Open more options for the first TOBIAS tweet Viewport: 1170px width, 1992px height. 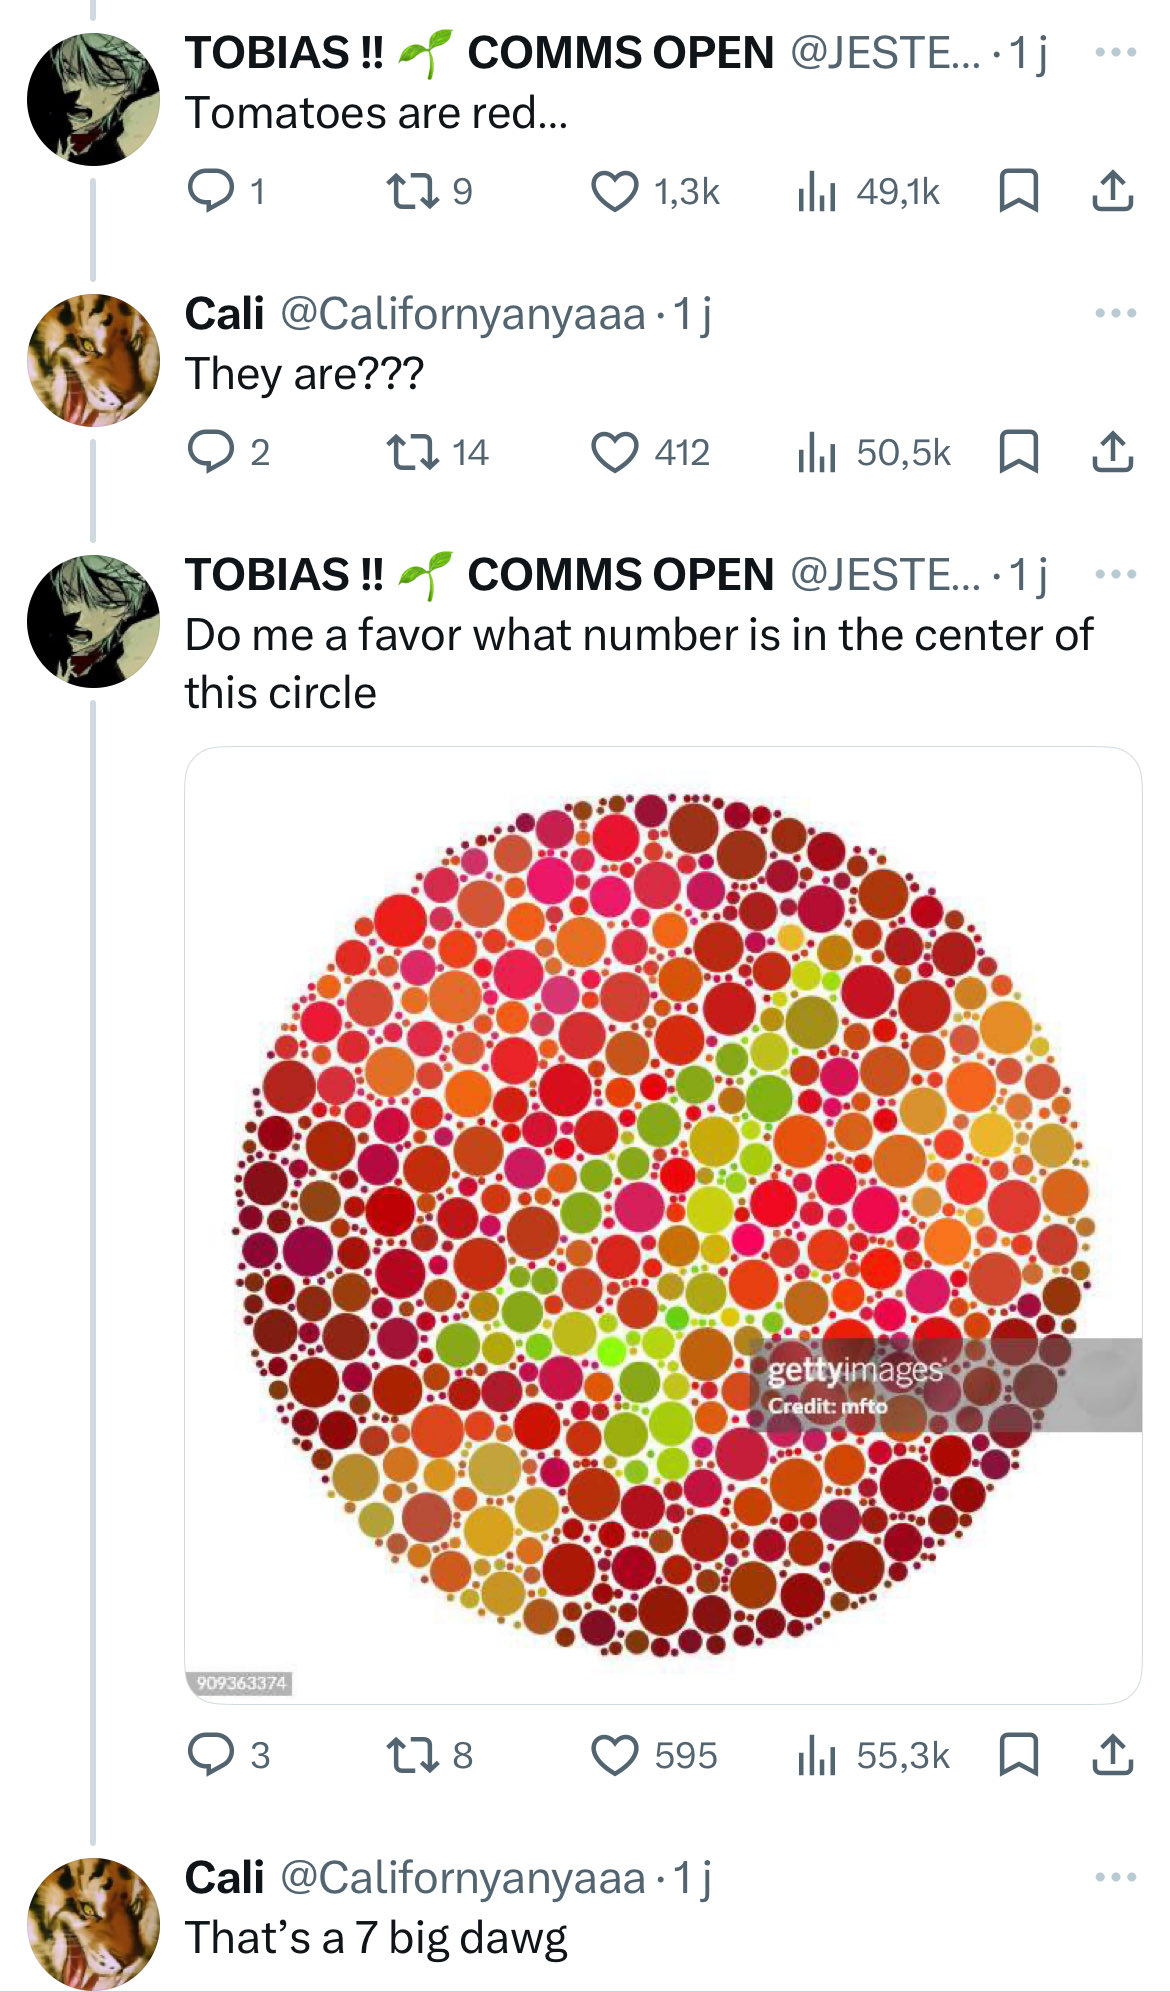1115,52
